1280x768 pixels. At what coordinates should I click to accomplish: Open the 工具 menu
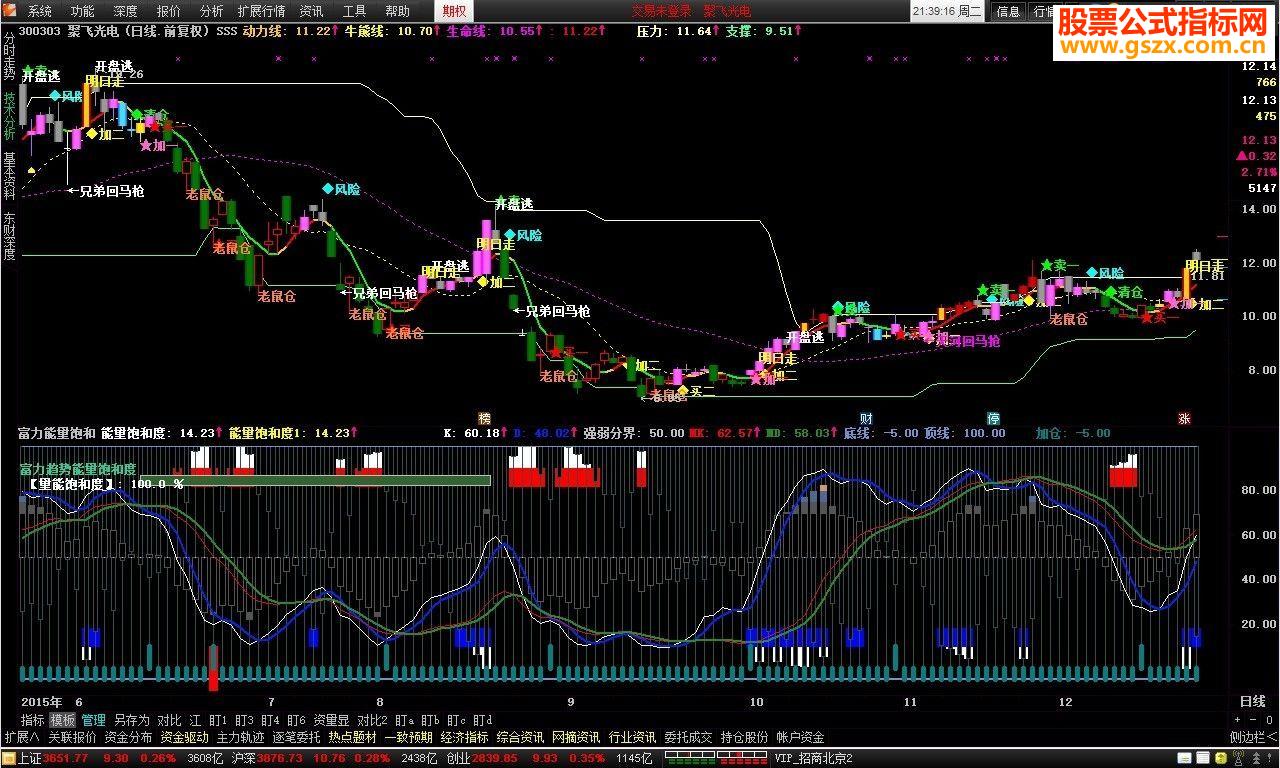[x=354, y=11]
